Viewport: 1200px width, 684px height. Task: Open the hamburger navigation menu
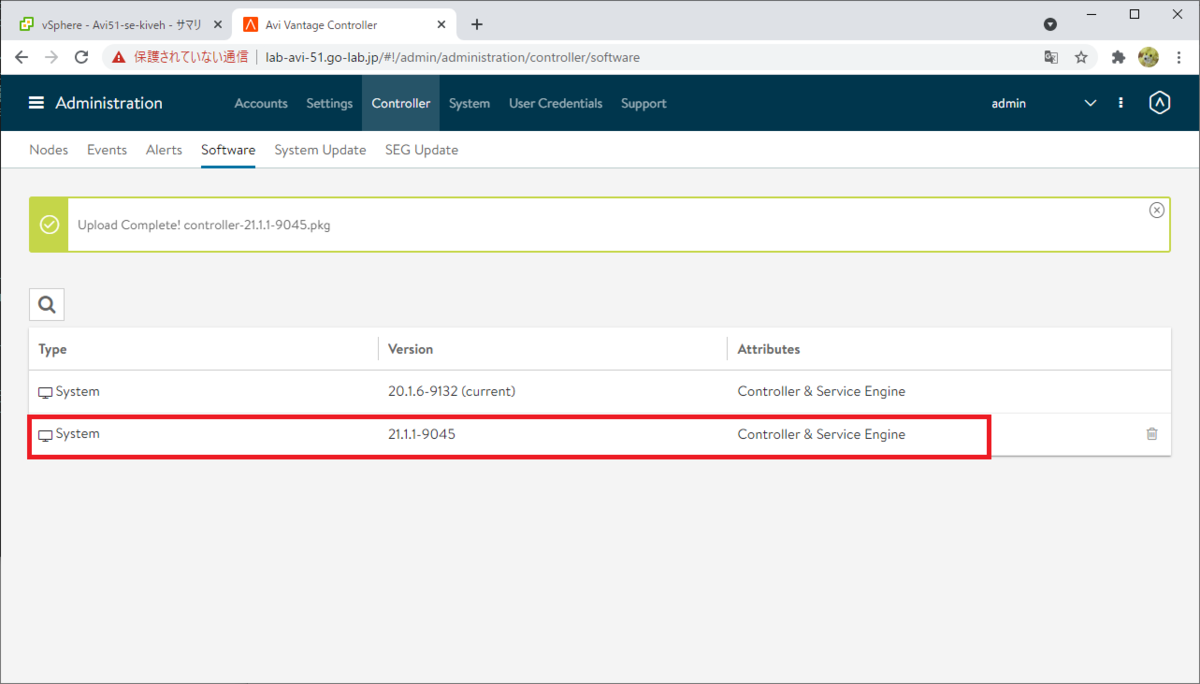(x=37, y=103)
